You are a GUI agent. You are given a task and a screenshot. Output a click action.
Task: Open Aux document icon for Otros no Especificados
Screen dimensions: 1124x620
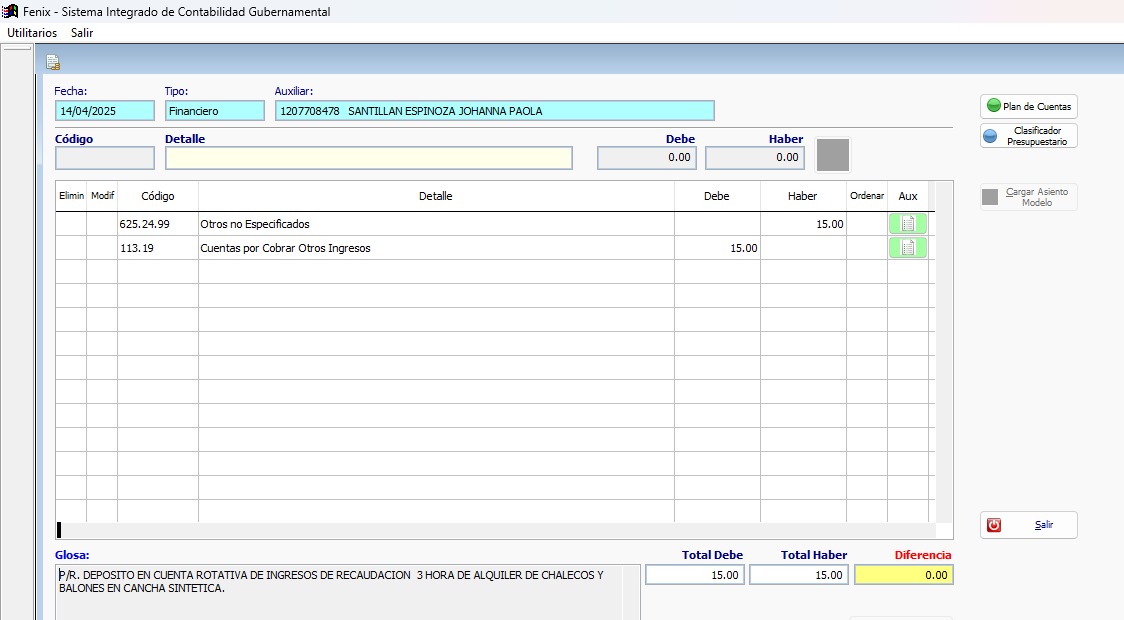(907, 224)
